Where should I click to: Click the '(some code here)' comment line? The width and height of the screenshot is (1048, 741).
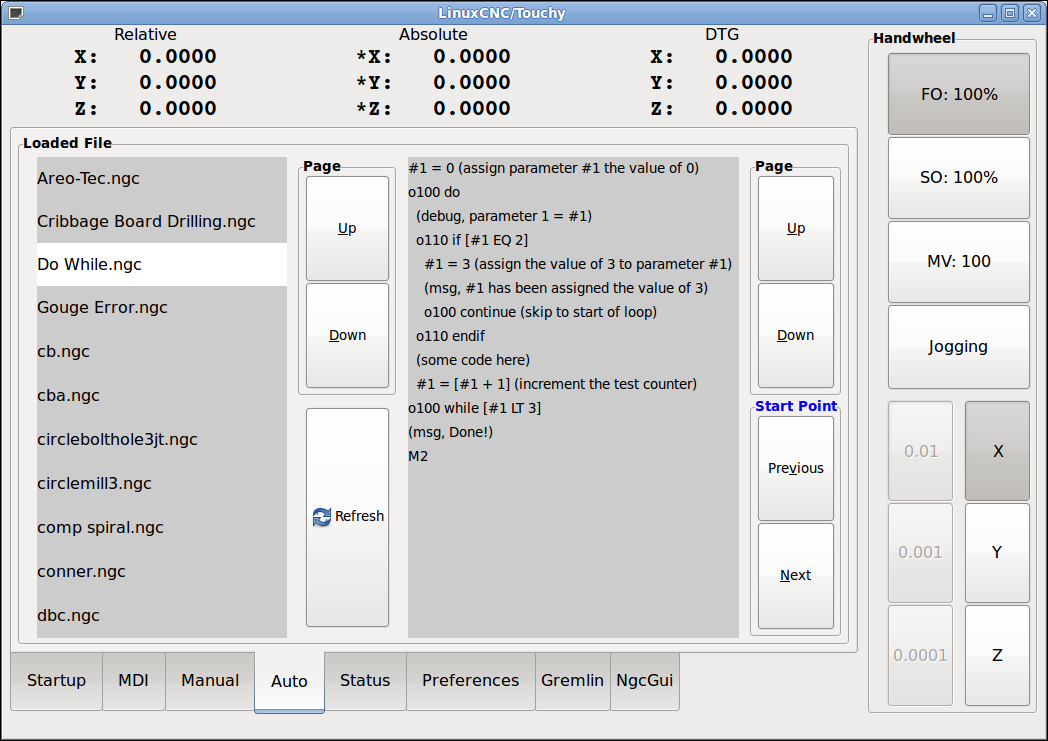(473, 360)
